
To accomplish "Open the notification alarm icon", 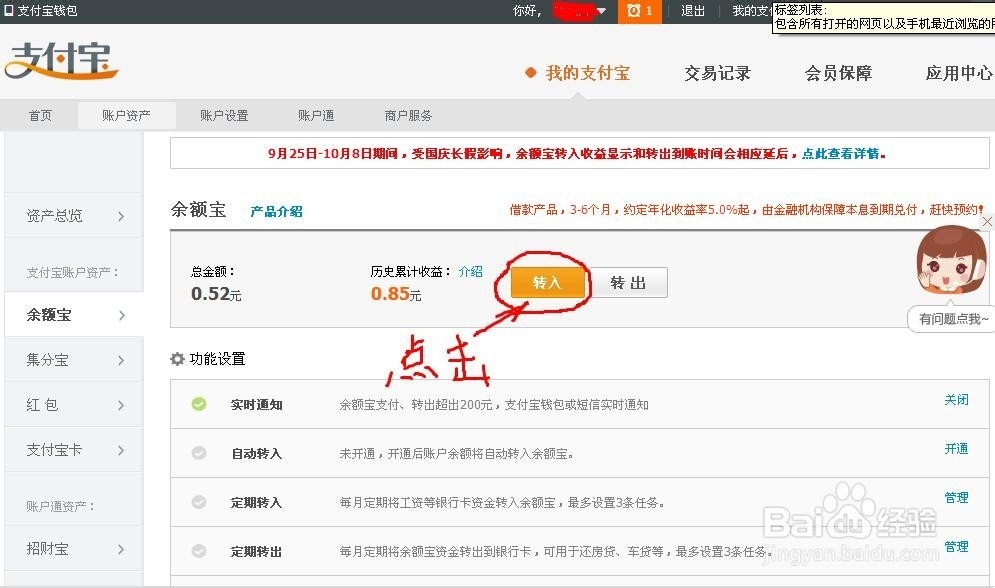I will [633, 11].
